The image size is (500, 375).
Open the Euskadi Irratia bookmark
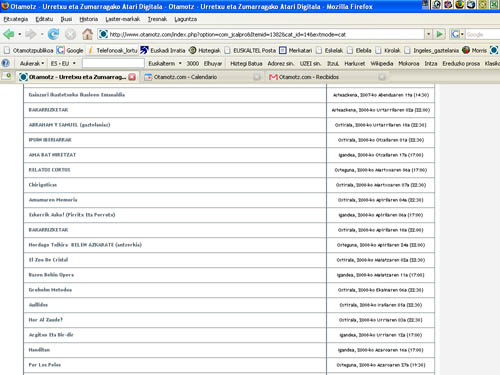click(163, 50)
